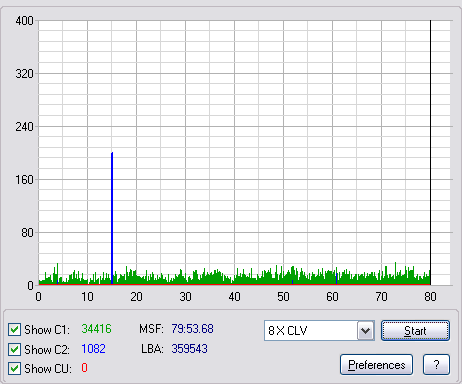Click the Start scan button
The width and height of the screenshot is (462, 384).
pyautogui.click(x=415, y=331)
